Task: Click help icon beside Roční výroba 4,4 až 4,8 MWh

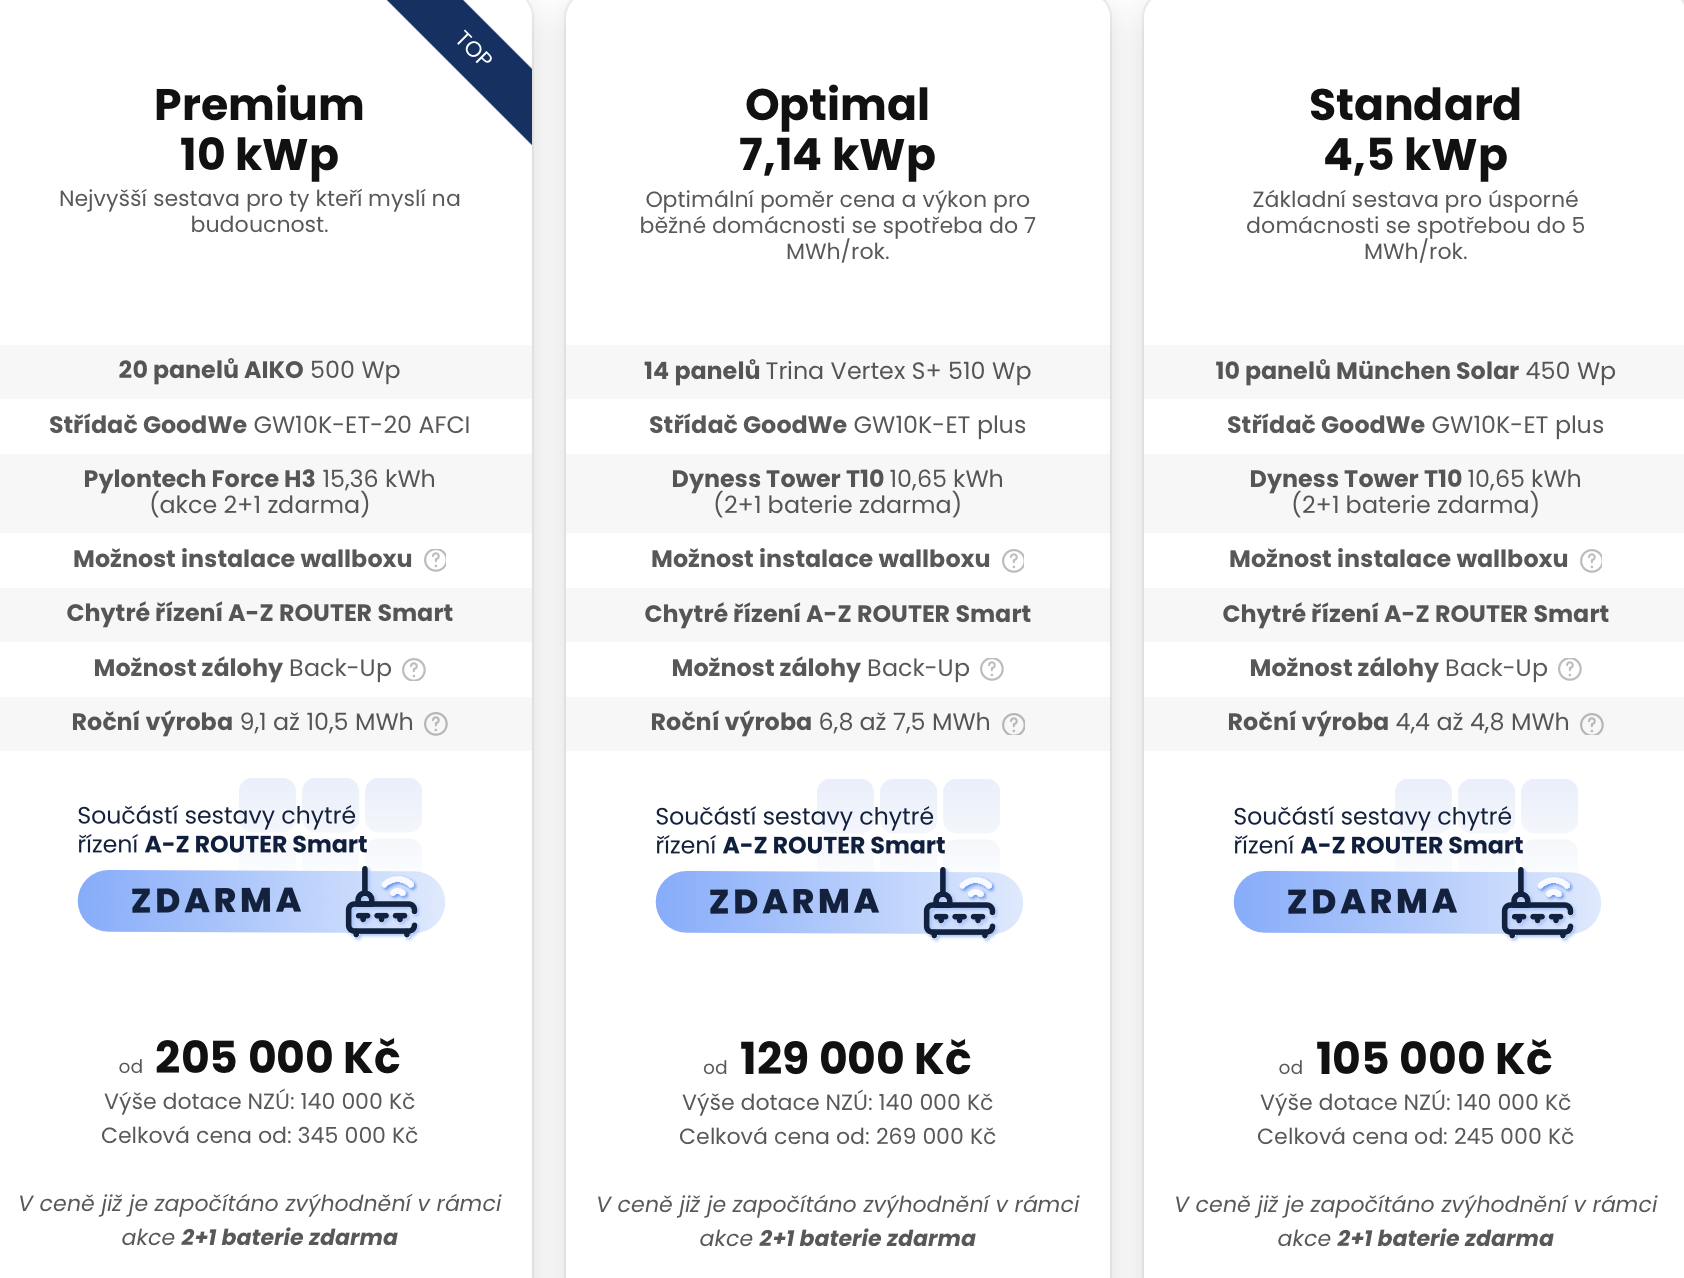Action: (x=1592, y=724)
